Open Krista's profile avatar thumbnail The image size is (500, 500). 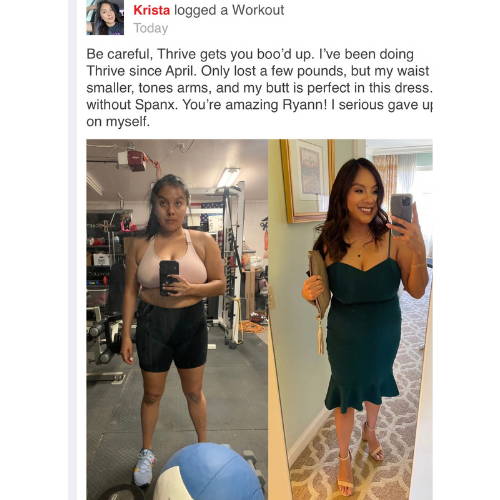pyautogui.click(x=105, y=17)
